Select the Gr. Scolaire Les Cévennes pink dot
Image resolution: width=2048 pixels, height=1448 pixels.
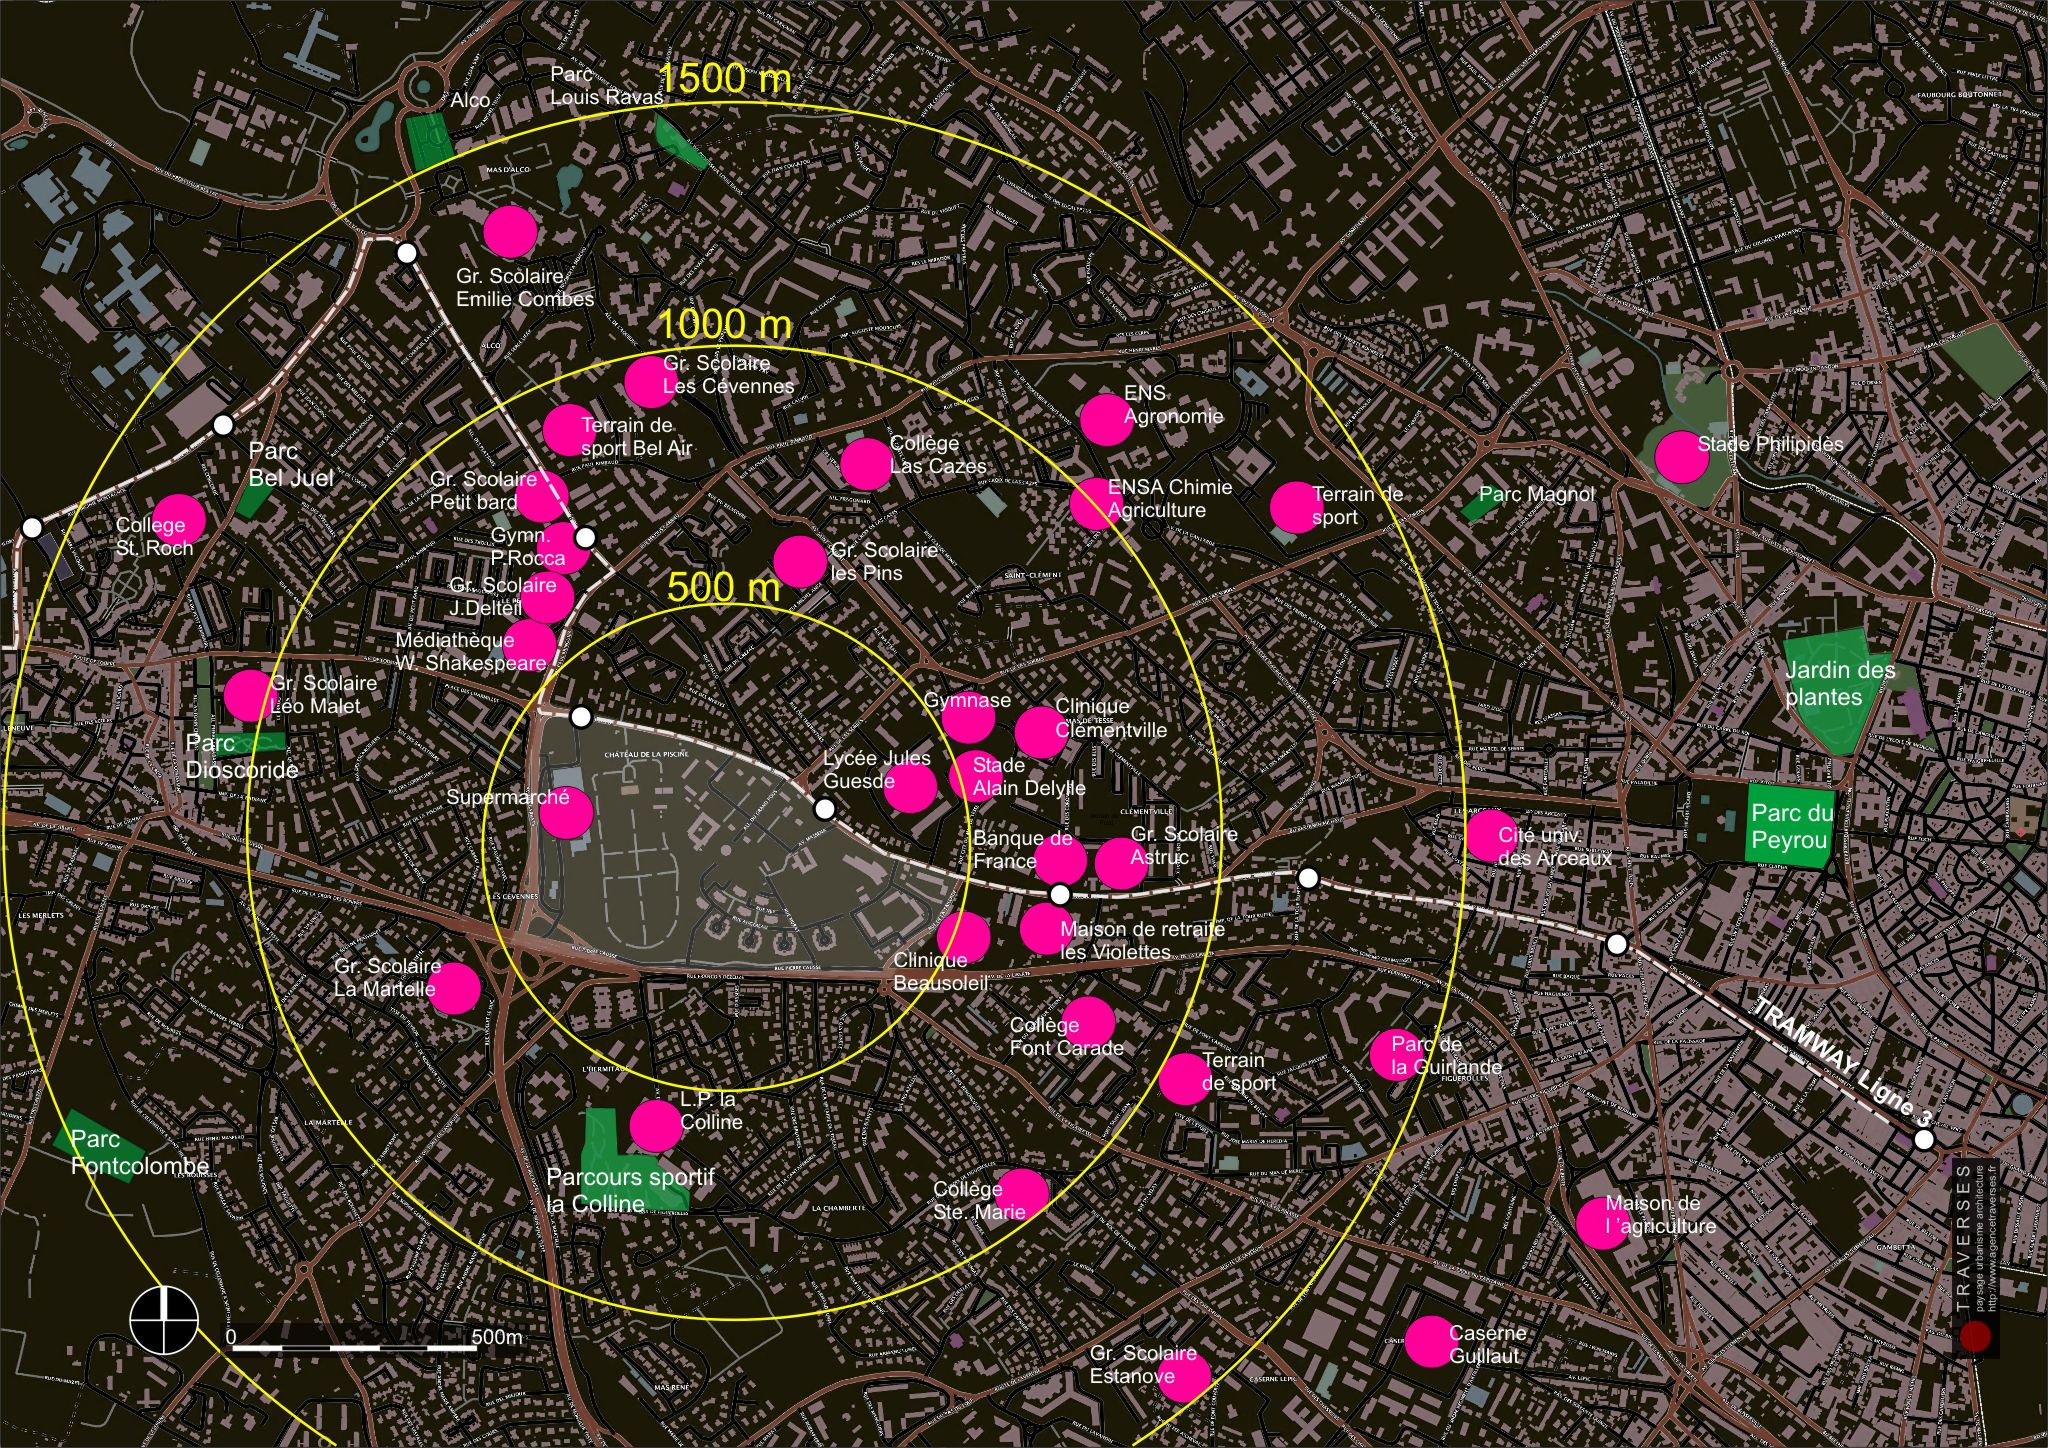[651, 381]
